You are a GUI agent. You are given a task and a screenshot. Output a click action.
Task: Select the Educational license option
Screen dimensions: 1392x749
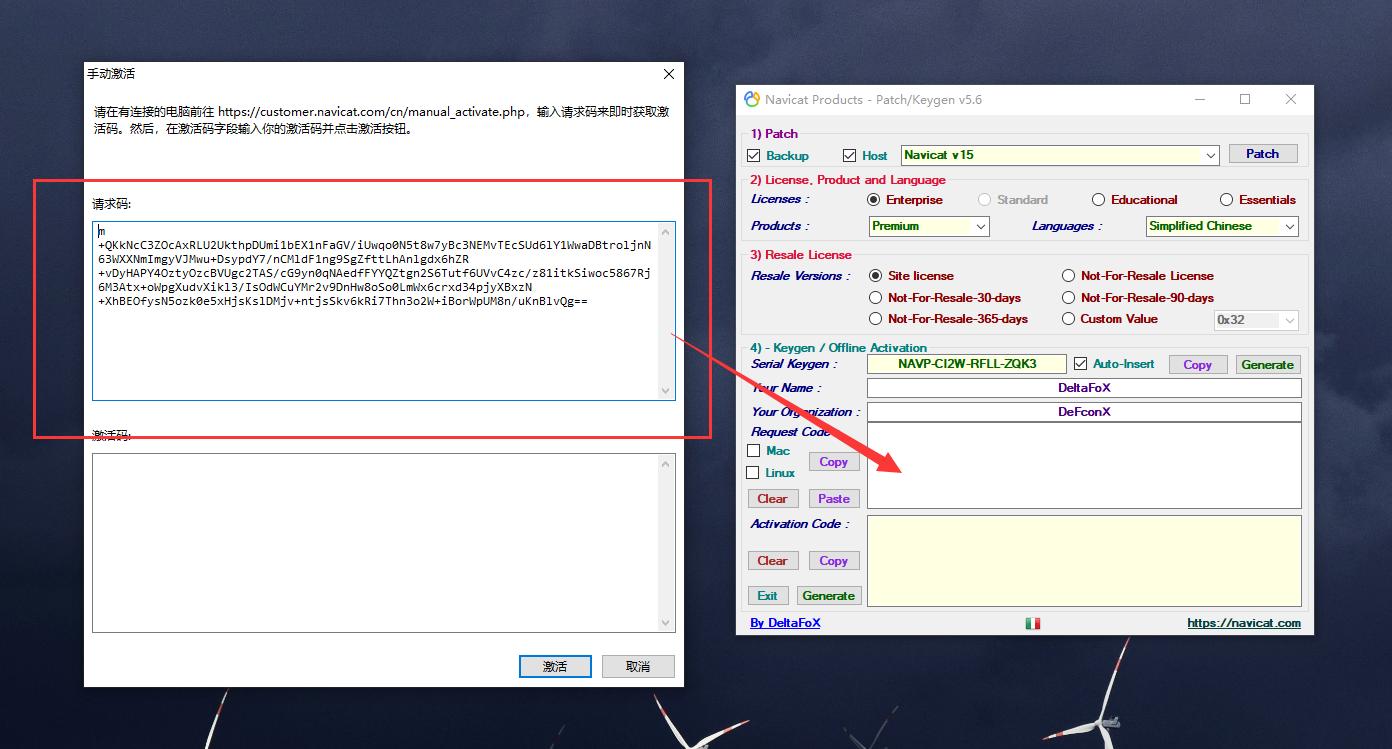(x=1099, y=200)
